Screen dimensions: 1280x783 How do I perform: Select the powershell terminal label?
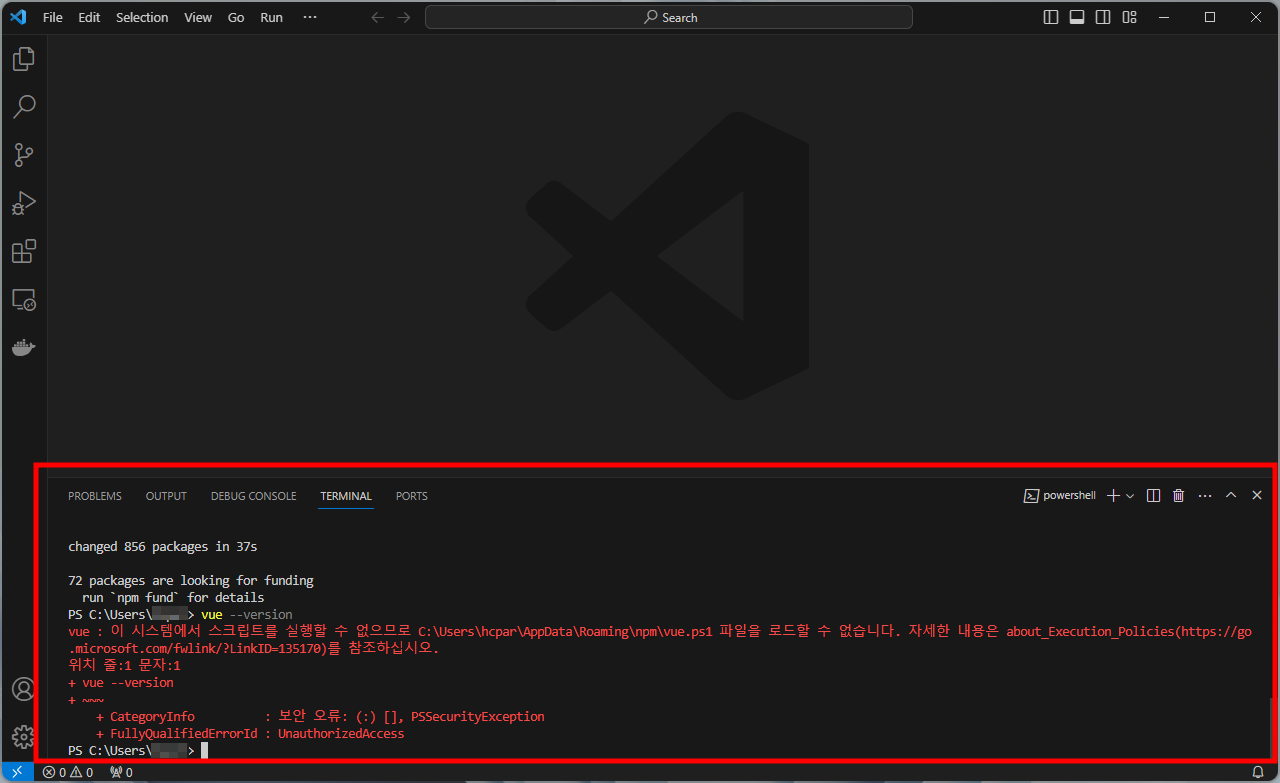(1060, 496)
